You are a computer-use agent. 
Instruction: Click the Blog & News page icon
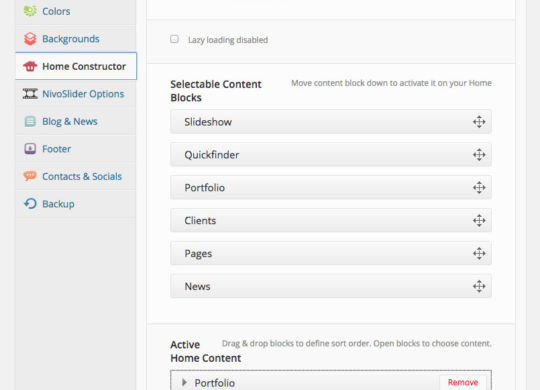coord(30,121)
